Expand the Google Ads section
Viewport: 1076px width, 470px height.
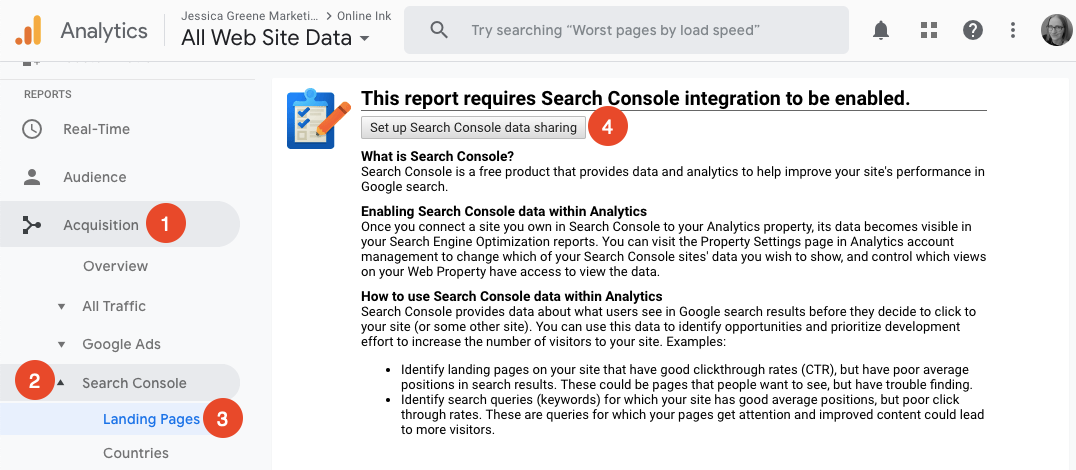pos(62,345)
